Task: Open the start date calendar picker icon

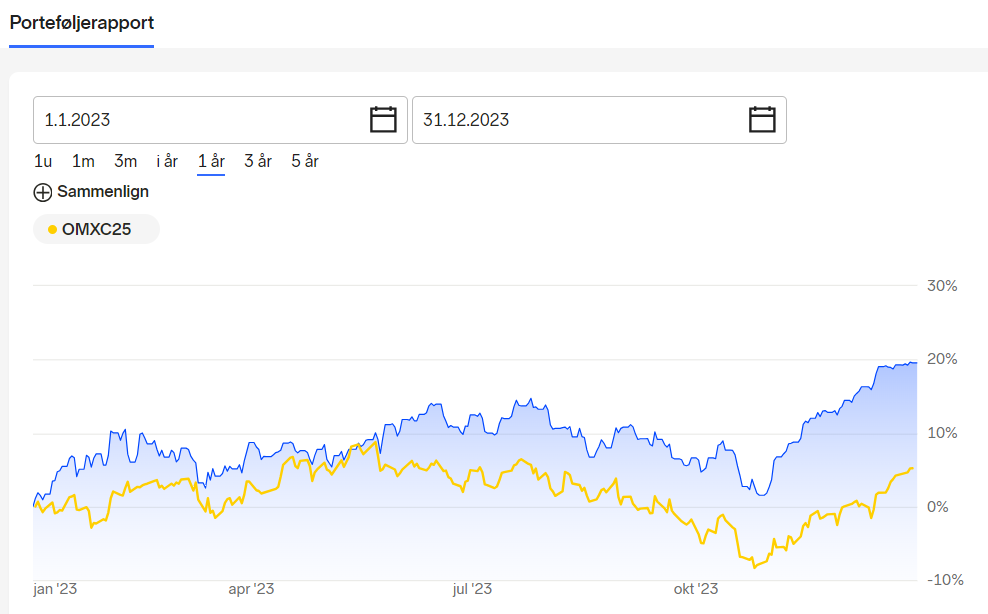Action: pyautogui.click(x=383, y=120)
